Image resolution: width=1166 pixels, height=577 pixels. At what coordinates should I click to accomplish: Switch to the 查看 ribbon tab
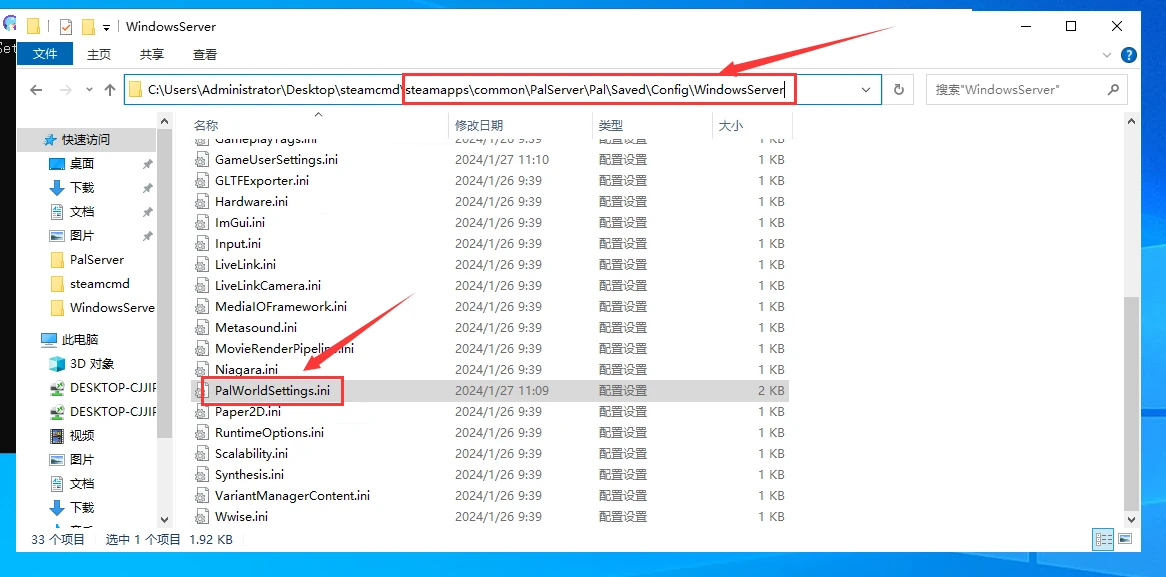coord(204,54)
